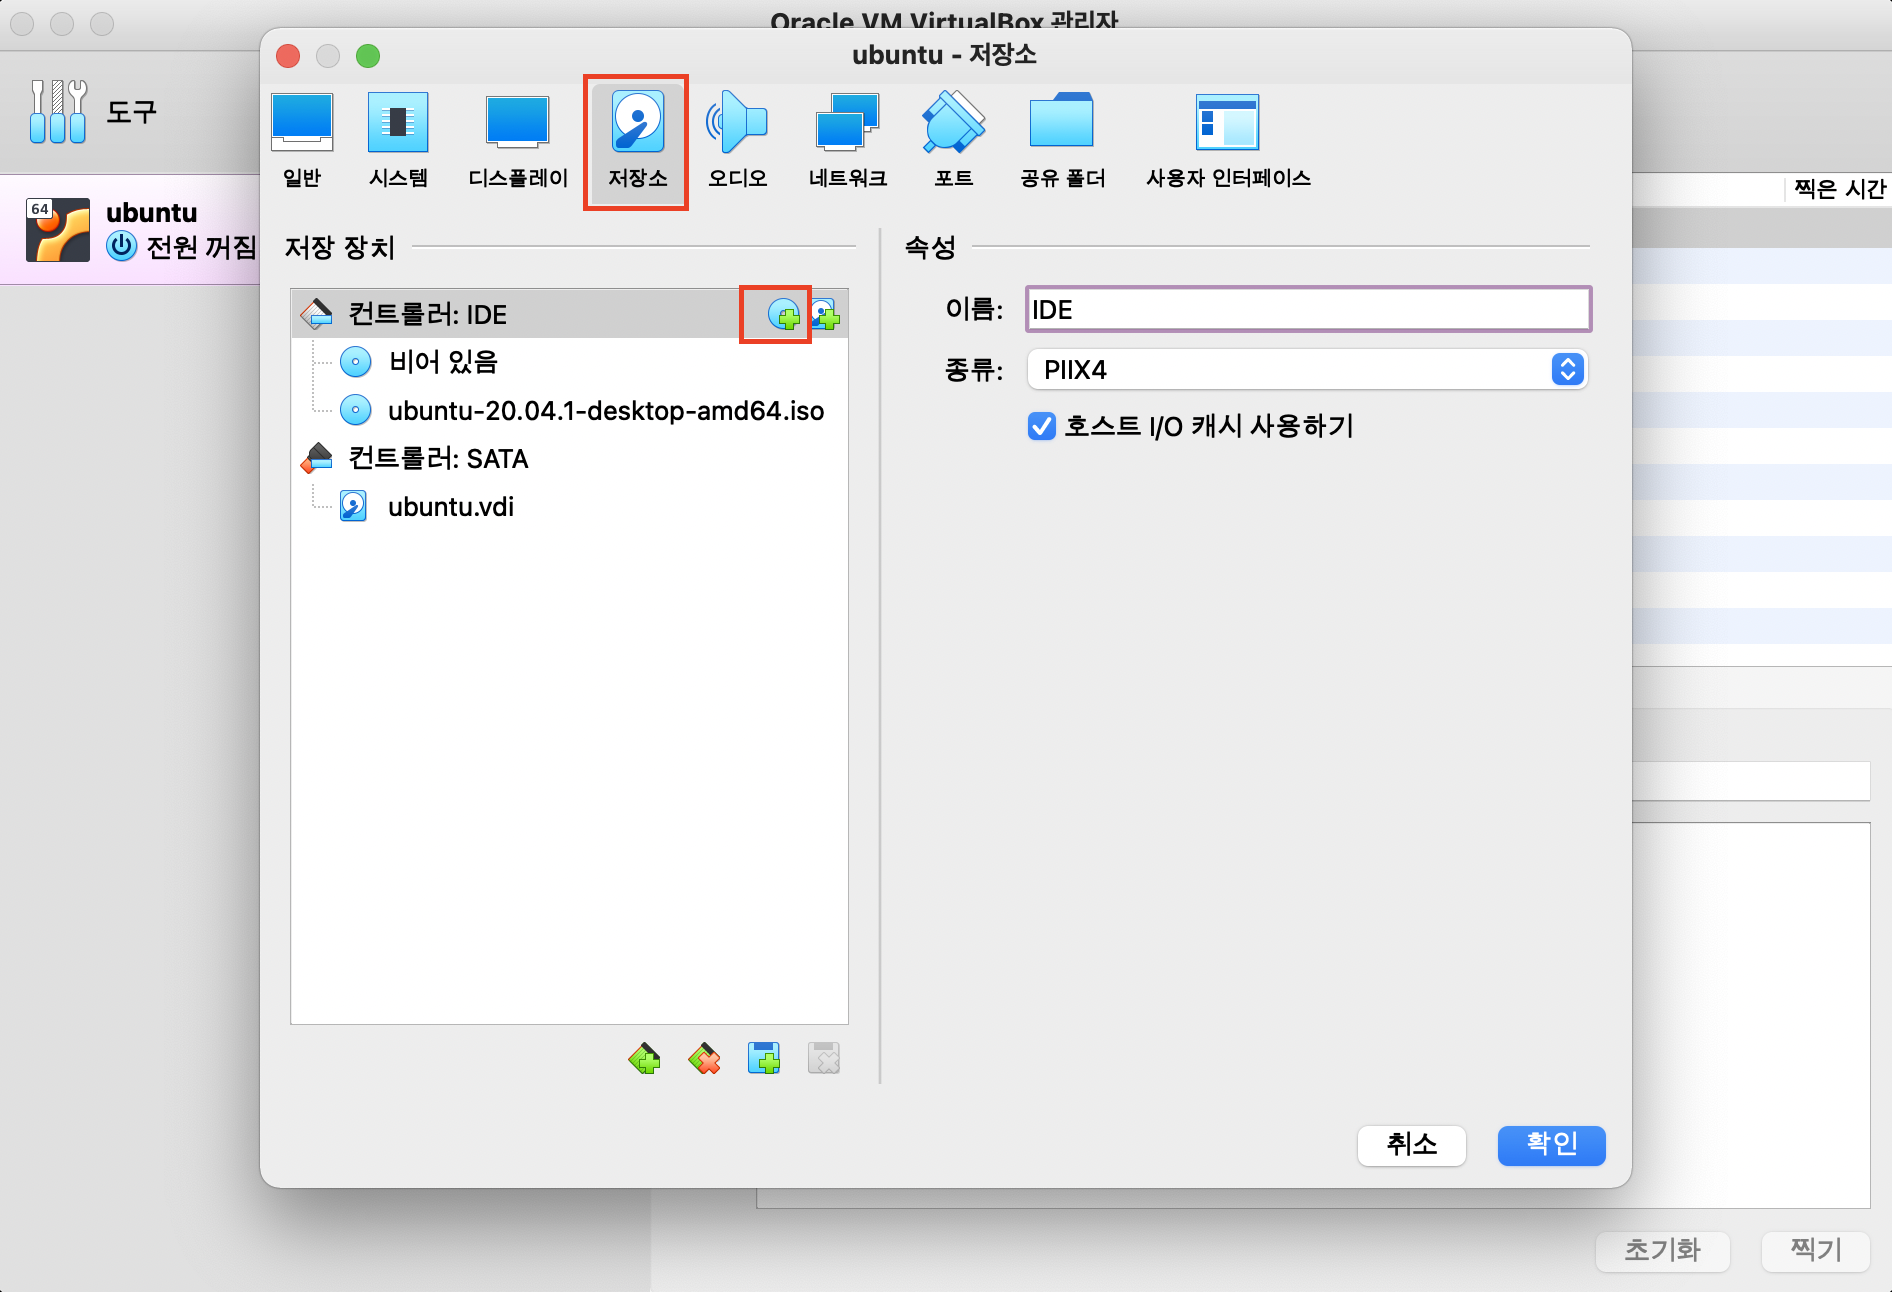Open the 종류 PIIX4 type dropdown
The height and width of the screenshot is (1292, 1892).
pyautogui.click(x=1307, y=369)
